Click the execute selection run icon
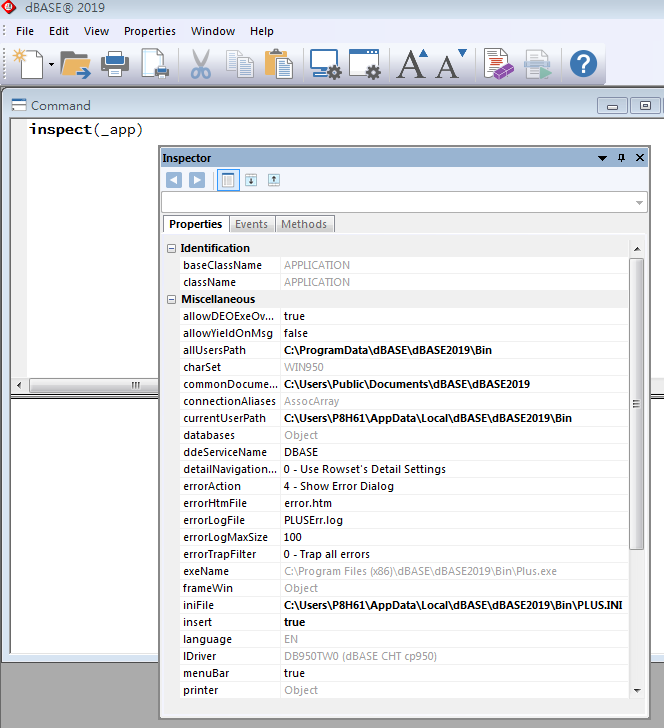 point(538,64)
